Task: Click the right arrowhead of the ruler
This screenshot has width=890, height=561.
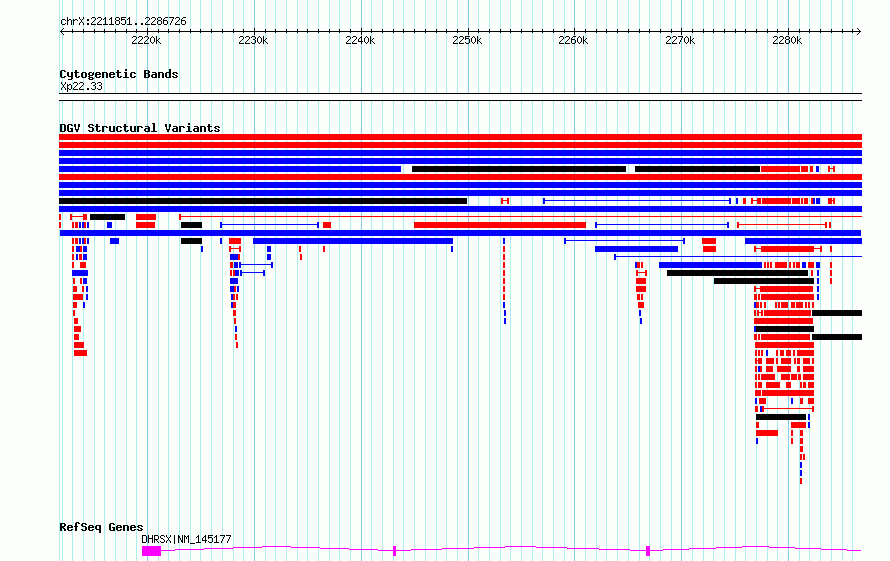Action: (x=859, y=31)
